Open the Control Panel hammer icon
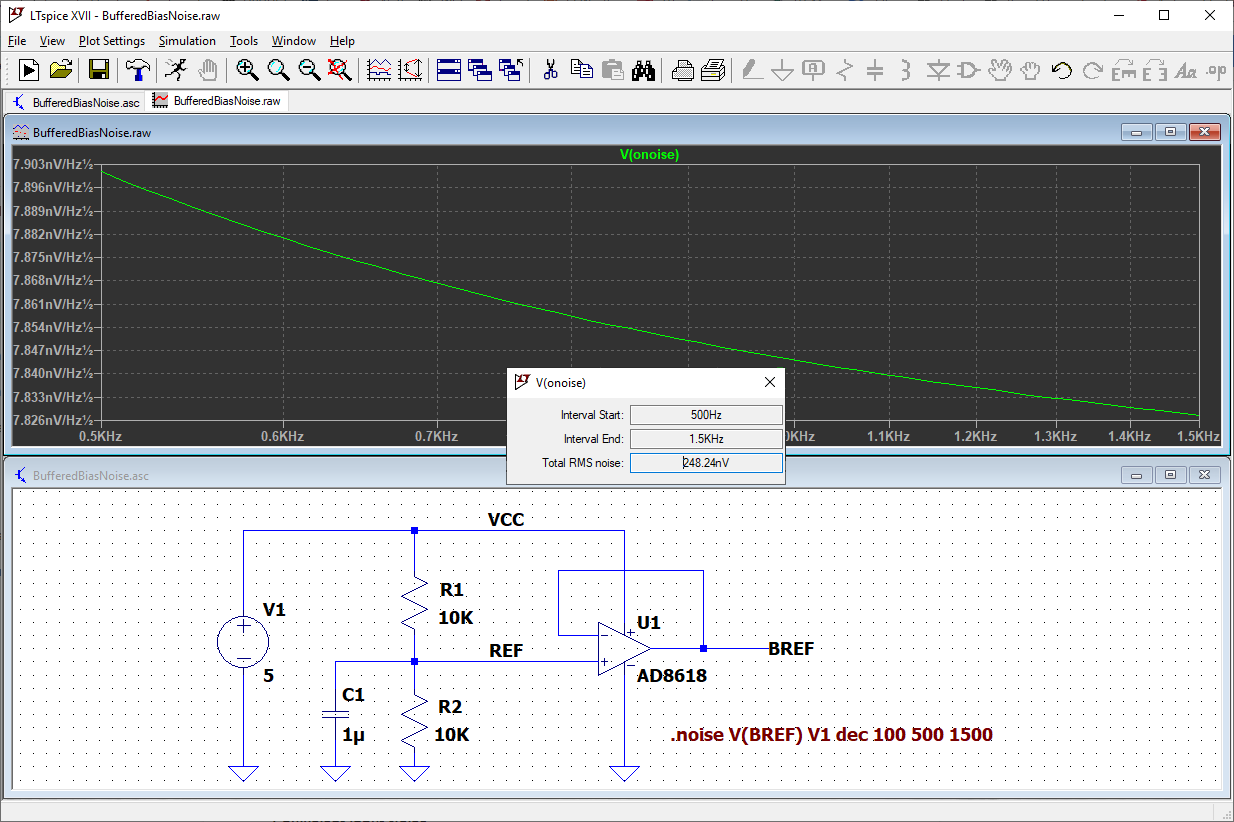The width and height of the screenshot is (1234, 822). [x=136, y=70]
